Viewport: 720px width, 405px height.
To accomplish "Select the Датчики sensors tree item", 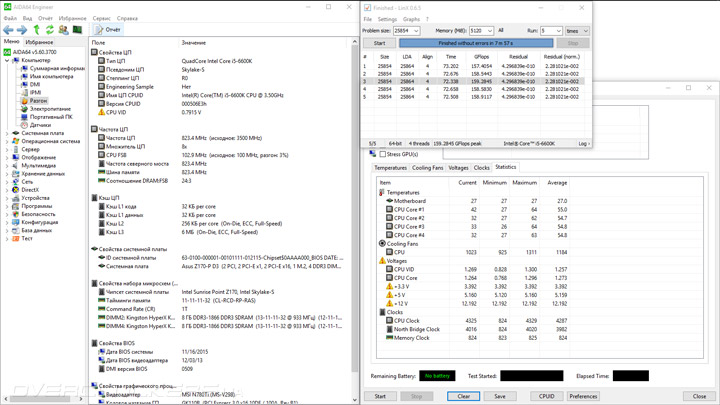I will [40, 125].
